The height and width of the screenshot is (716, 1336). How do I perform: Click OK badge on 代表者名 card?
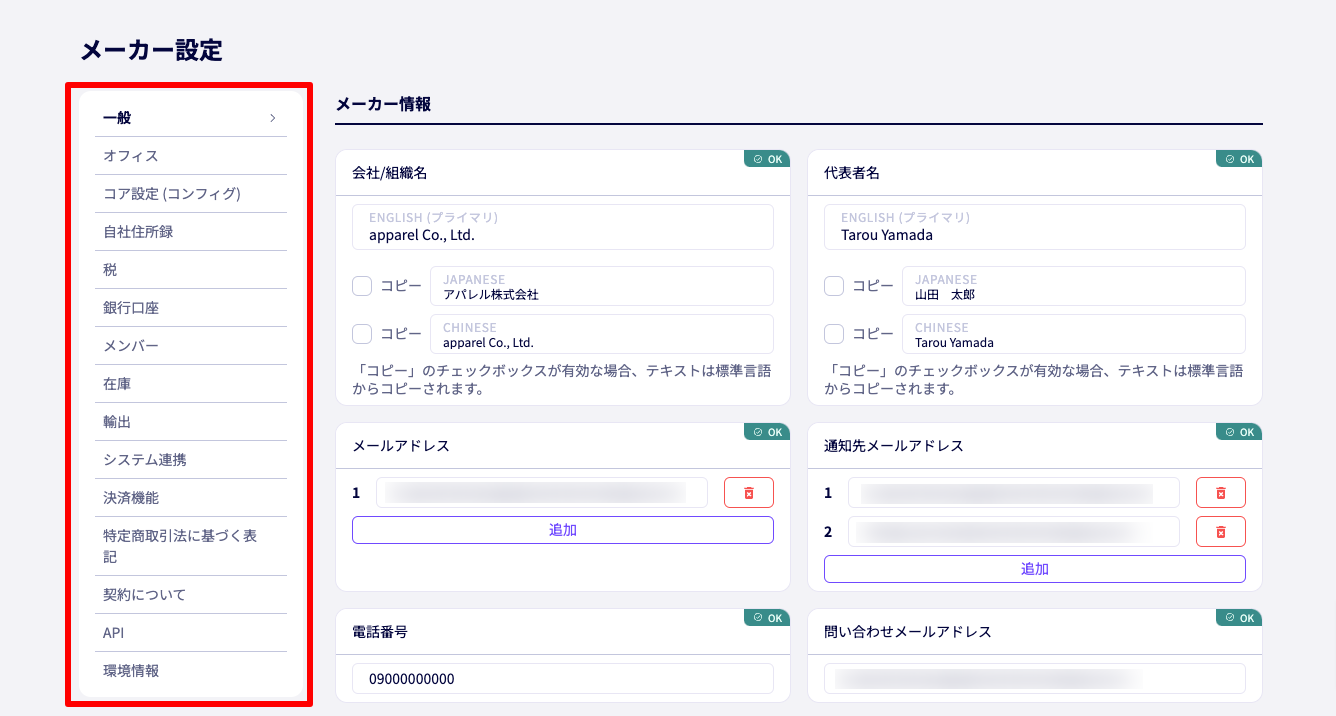coord(1239,159)
